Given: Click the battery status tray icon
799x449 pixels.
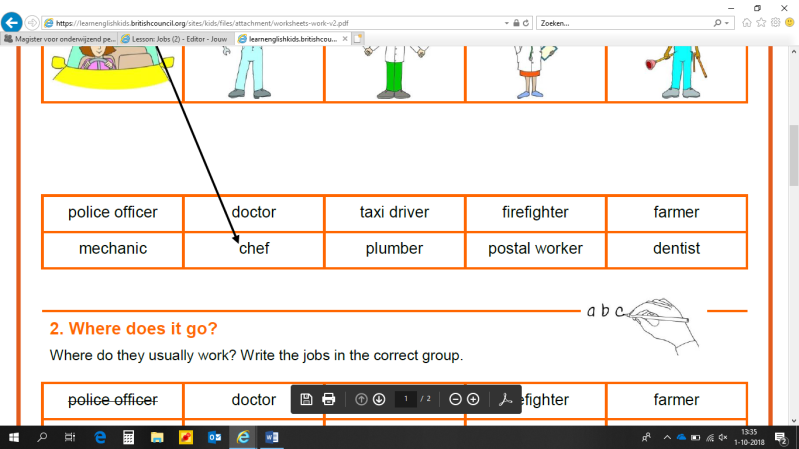Looking at the screenshot, I should click(x=695, y=437).
